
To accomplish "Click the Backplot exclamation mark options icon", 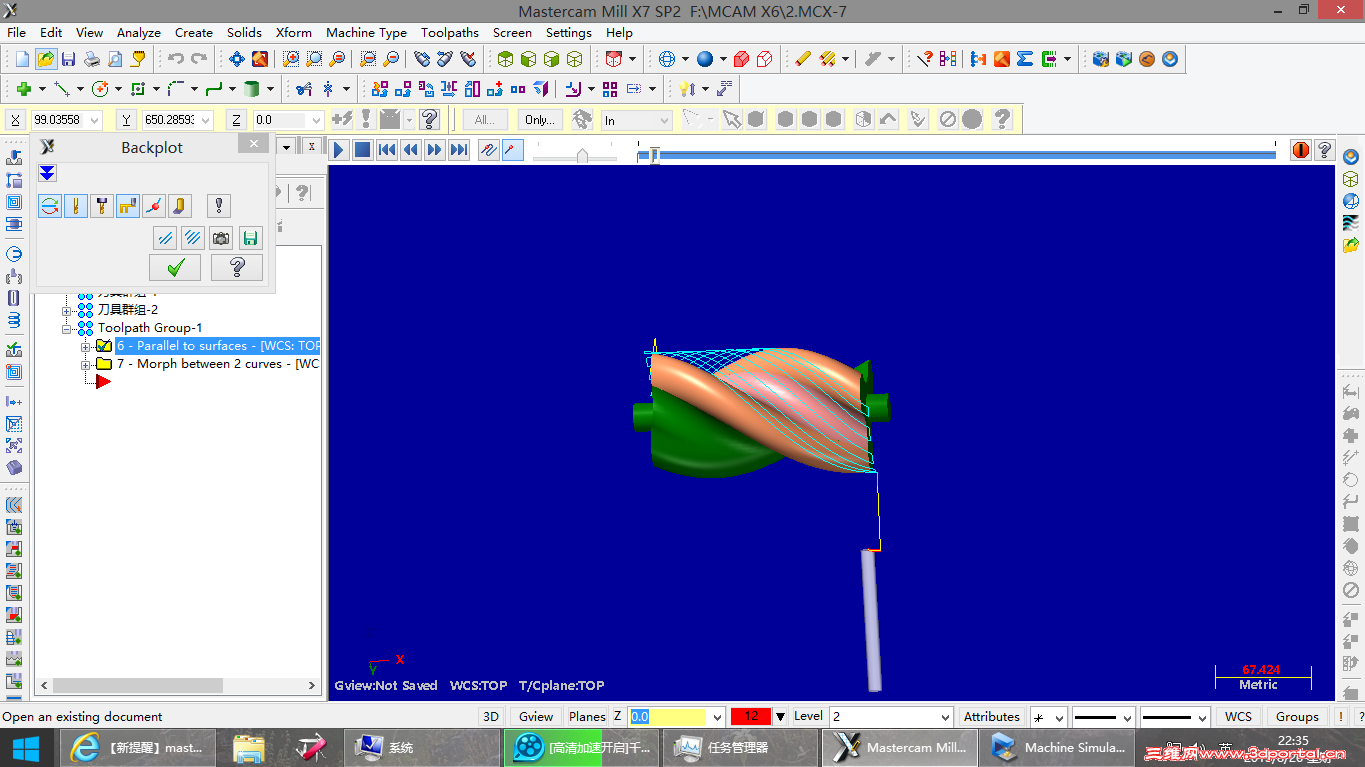I will click(219, 206).
